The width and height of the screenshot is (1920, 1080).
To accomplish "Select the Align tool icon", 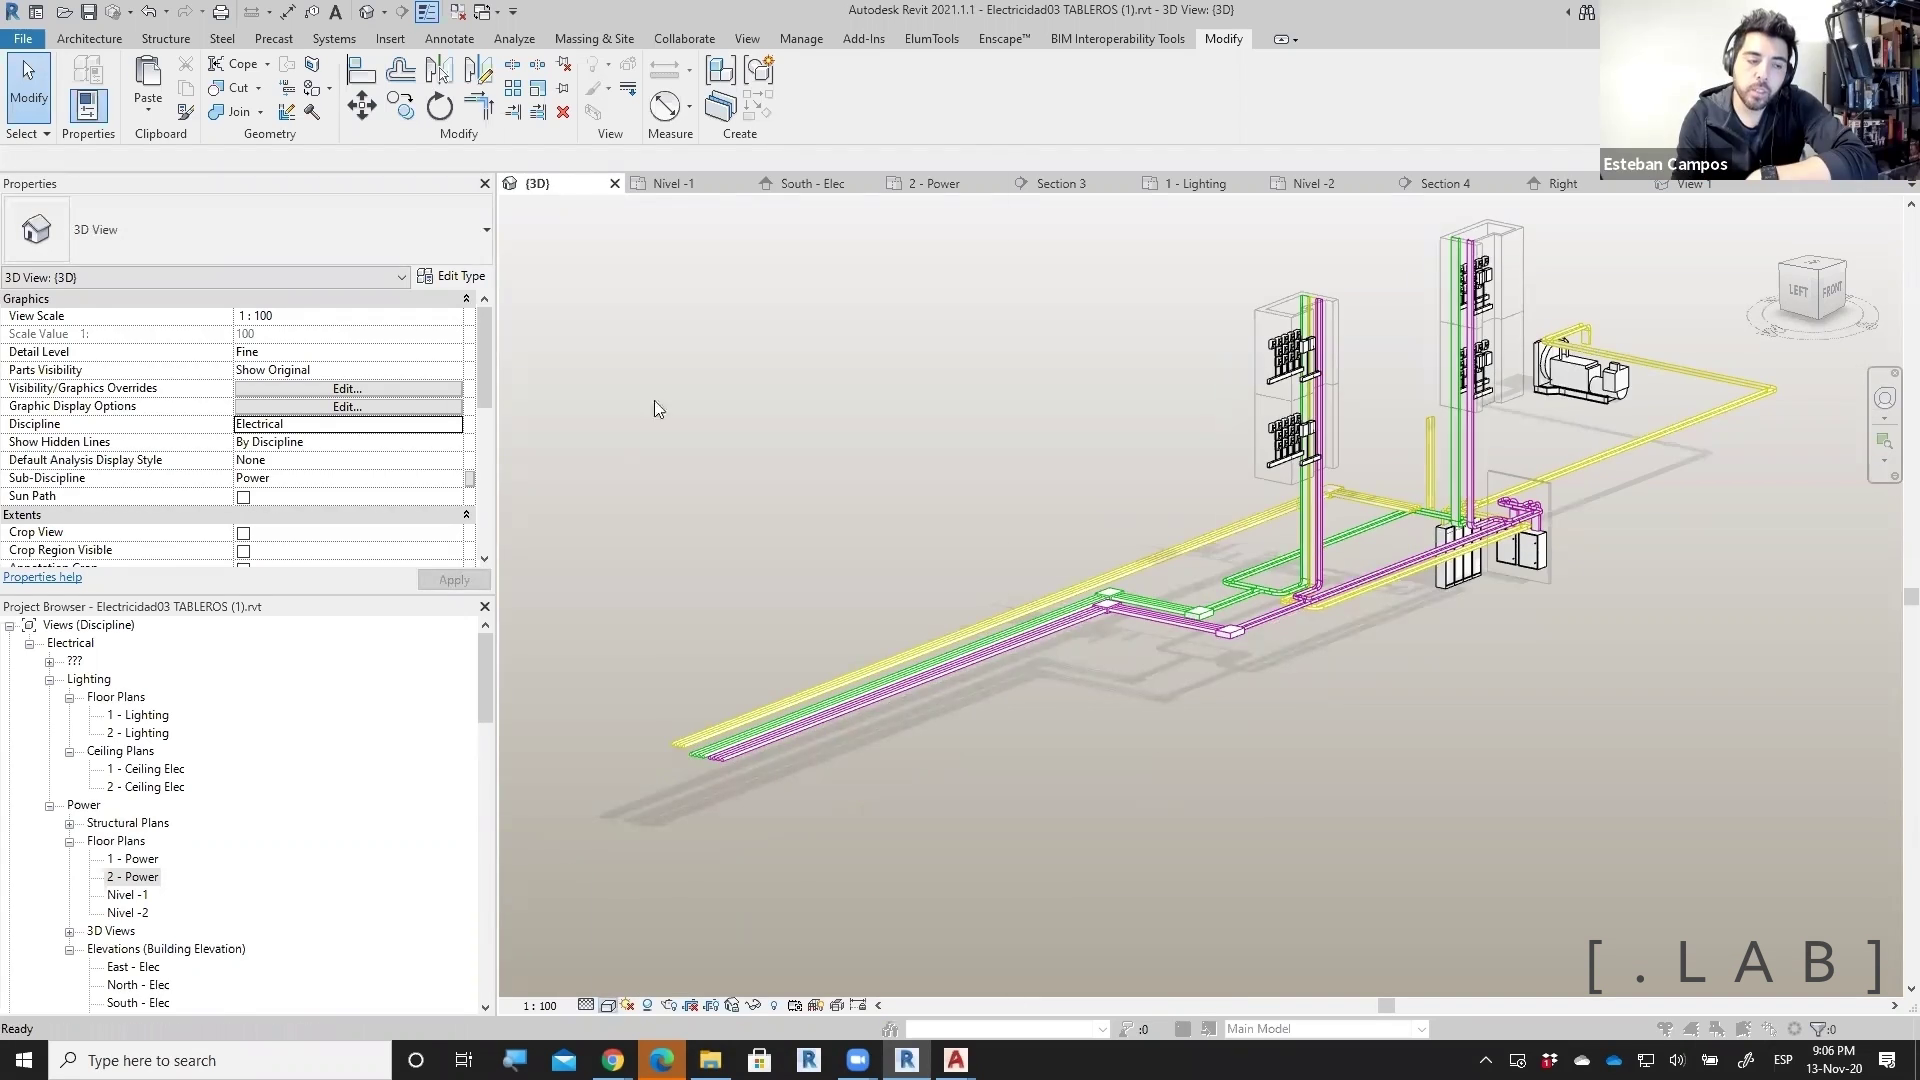I will click(361, 70).
